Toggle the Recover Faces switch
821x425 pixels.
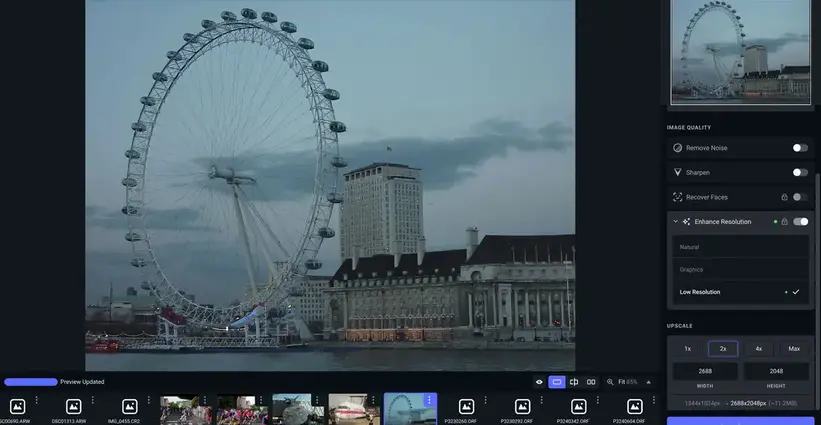click(800, 197)
